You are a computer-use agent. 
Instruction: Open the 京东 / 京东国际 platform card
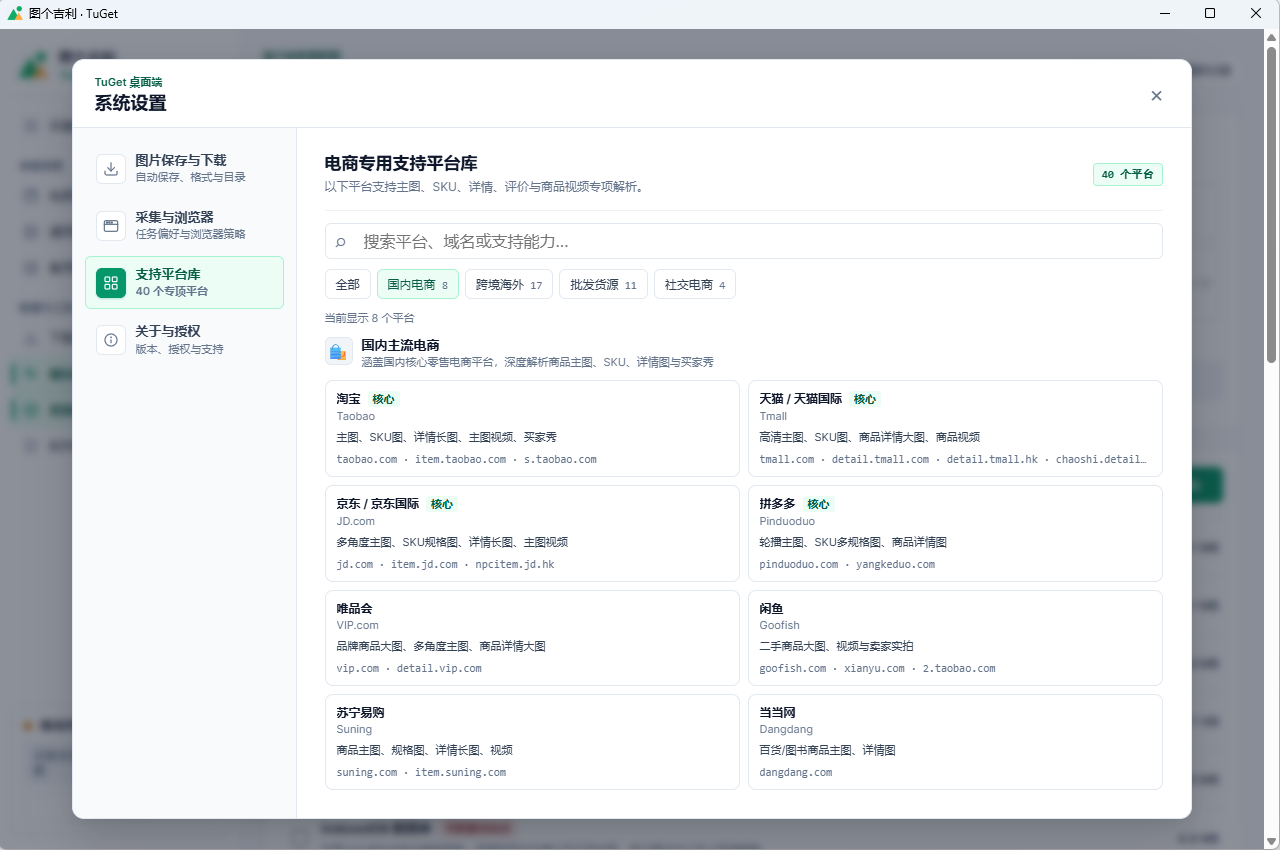(532, 533)
